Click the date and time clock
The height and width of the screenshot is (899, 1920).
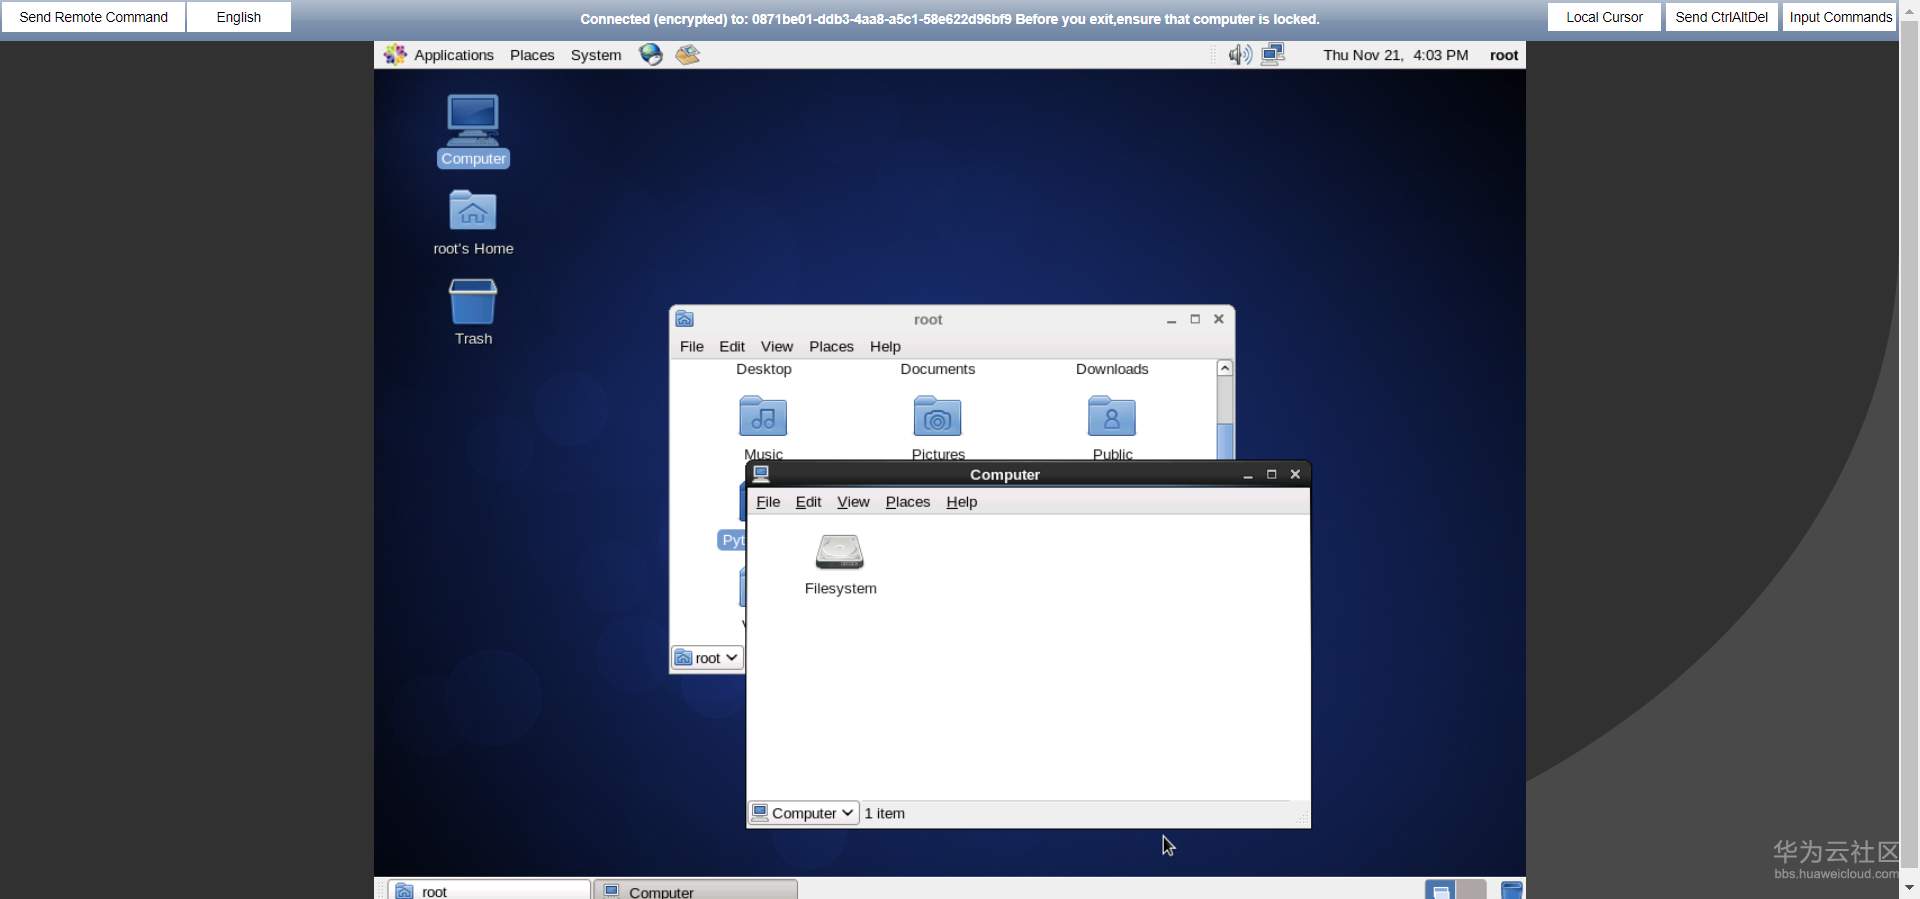point(1395,55)
